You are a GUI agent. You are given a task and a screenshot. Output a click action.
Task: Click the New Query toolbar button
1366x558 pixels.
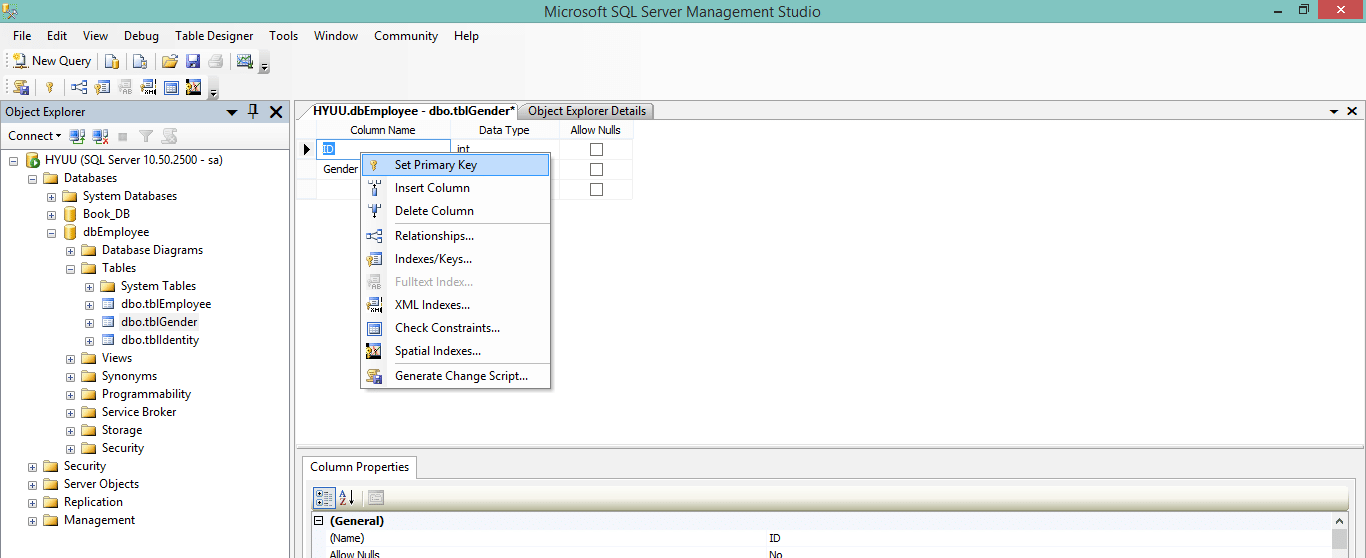tap(51, 61)
